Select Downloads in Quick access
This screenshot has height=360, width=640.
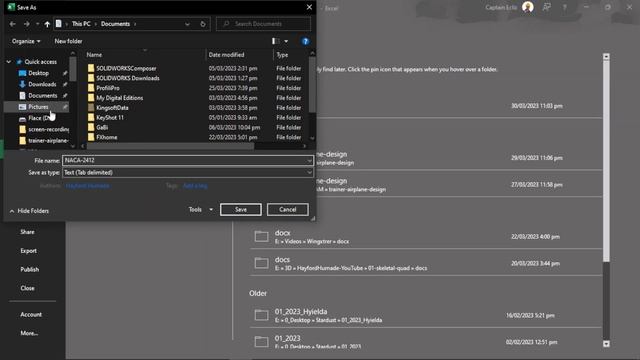click(42, 84)
